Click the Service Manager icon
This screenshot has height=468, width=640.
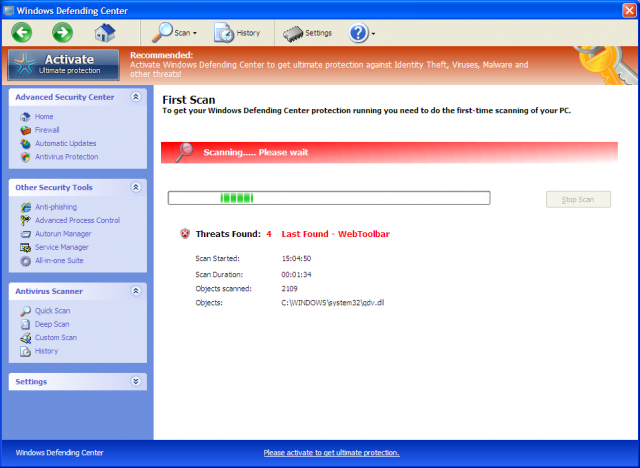point(25,247)
